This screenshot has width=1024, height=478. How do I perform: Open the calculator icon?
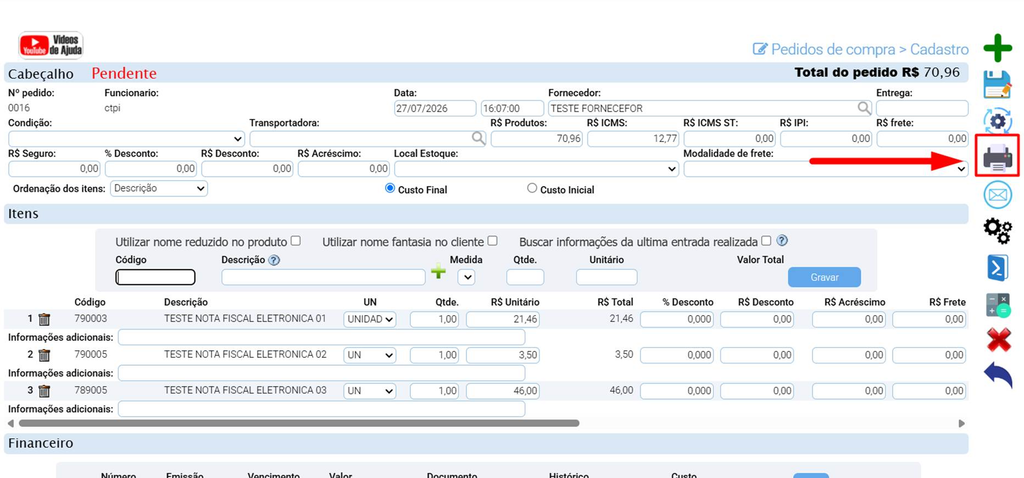click(997, 305)
